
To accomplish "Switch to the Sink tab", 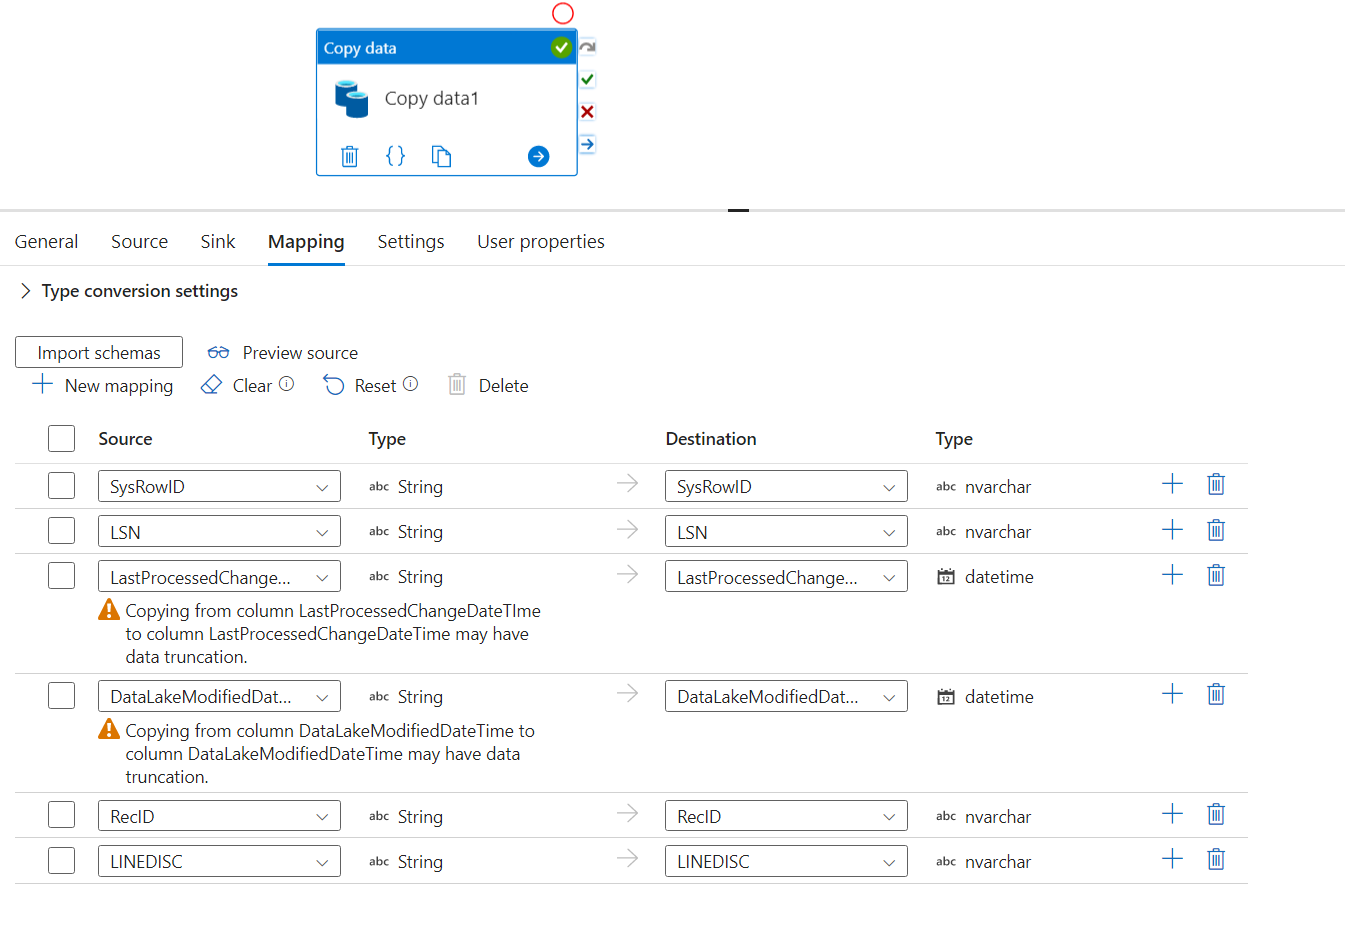I will (x=218, y=242).
